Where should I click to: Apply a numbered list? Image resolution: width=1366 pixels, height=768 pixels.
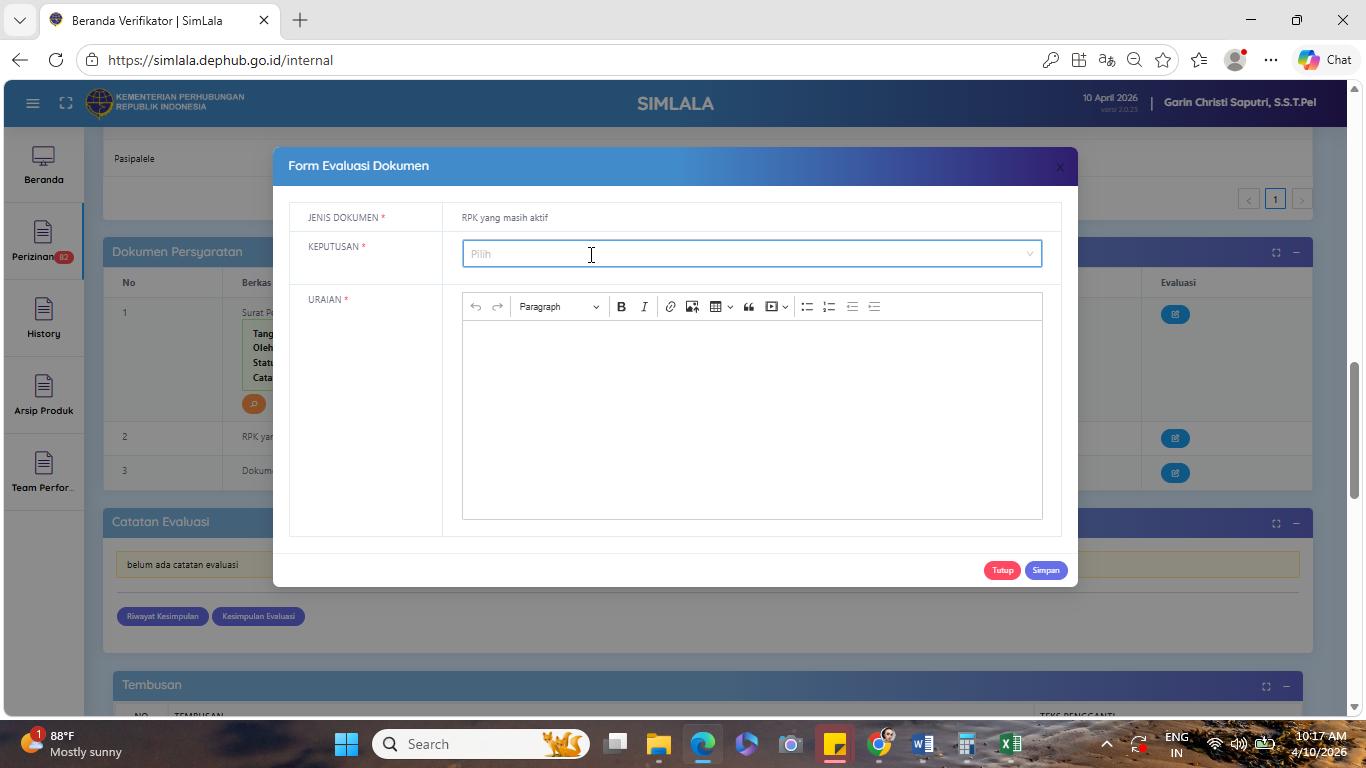tap(829, 307)
